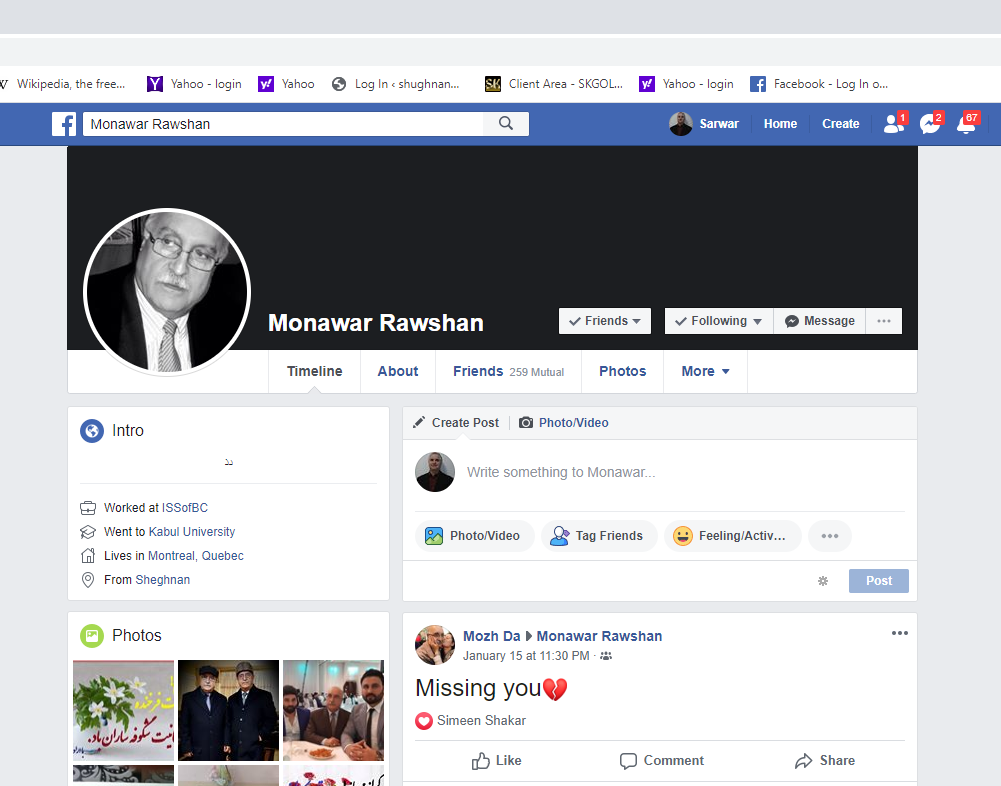Open the Kabul University link
Image resolution: width=1001 pixels, height=786 pixels.
(192, 532)
